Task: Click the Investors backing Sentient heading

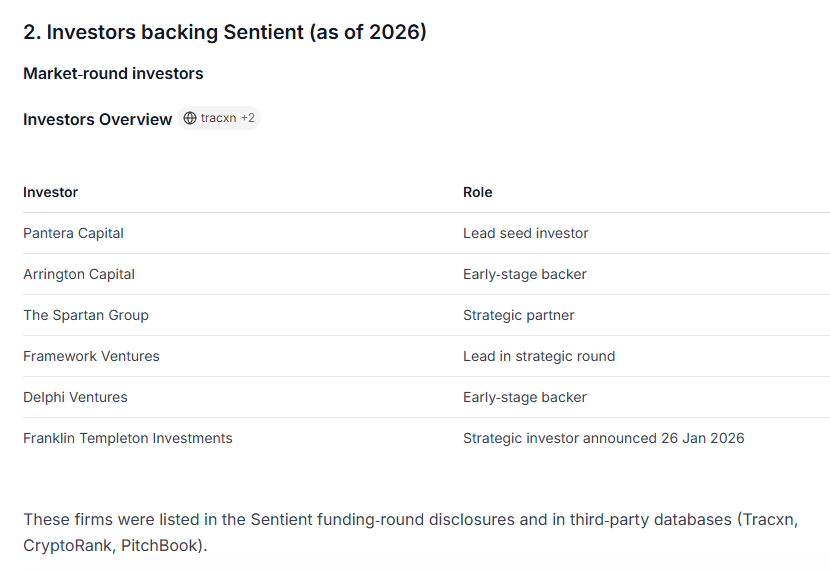Action: point(225,32)
